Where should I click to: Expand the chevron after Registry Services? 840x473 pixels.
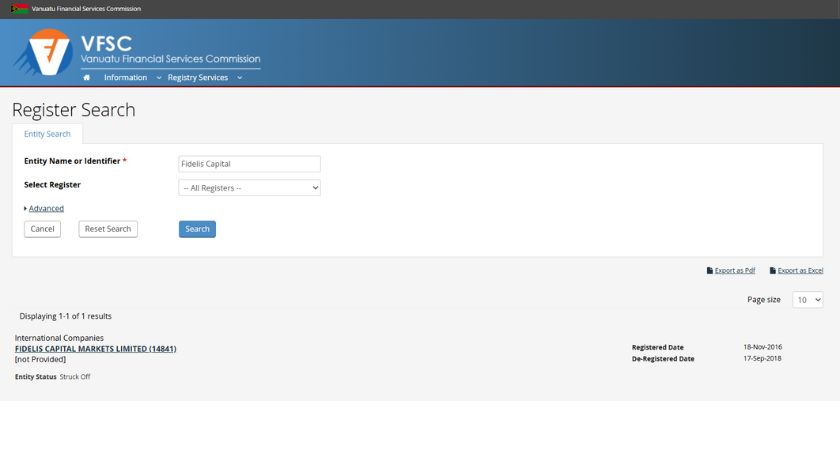point(240,78)
